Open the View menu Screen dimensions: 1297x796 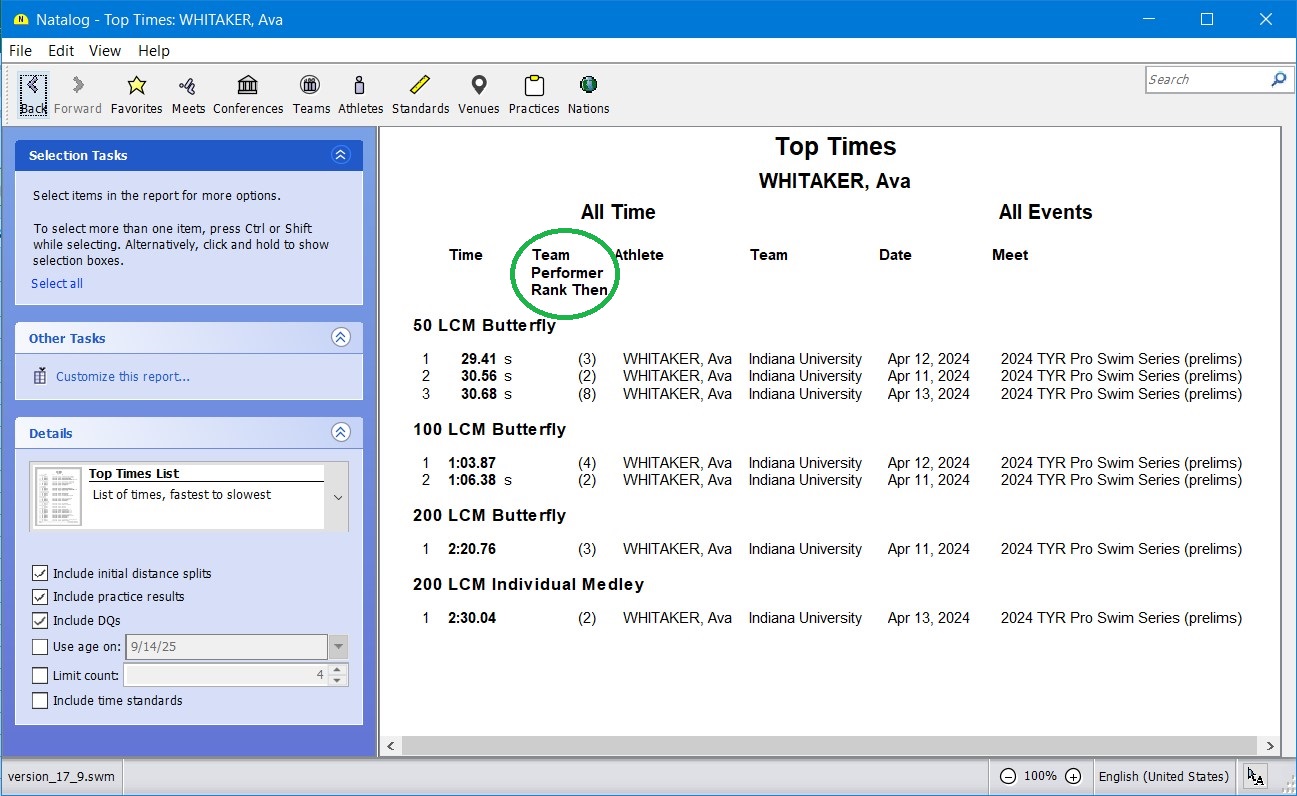click(104, 51)
